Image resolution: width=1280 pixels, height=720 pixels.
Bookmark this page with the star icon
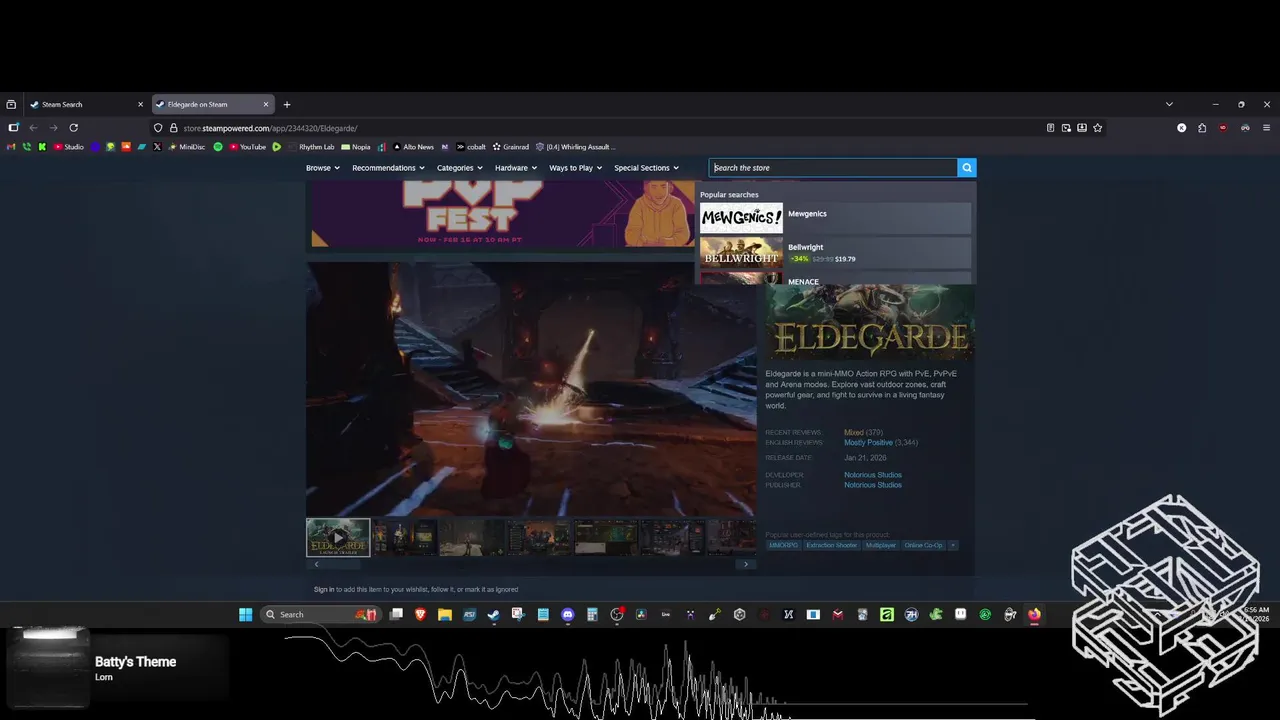pyautogui.click(x=1097, y=128)
